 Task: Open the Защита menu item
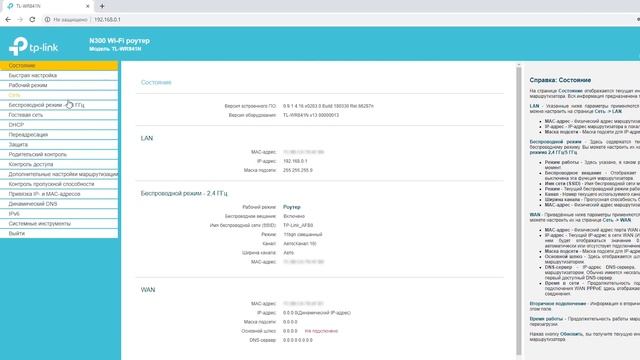[59, 144]
